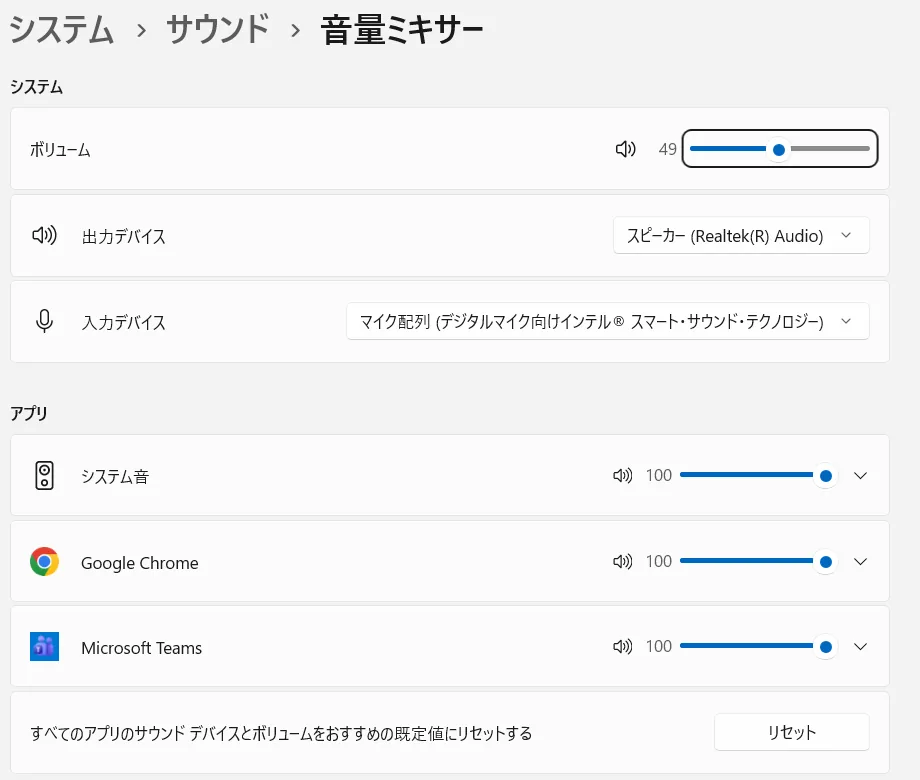The width and height of the screenshot is (920, 780).
Task: Go to システム in the breadcrumb
Action: (62, 29)
